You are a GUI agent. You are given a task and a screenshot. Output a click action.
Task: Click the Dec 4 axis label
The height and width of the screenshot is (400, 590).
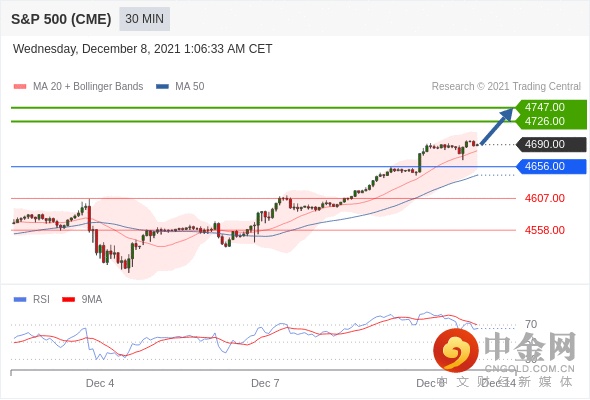pyautogui.click(x=100, y=383)
